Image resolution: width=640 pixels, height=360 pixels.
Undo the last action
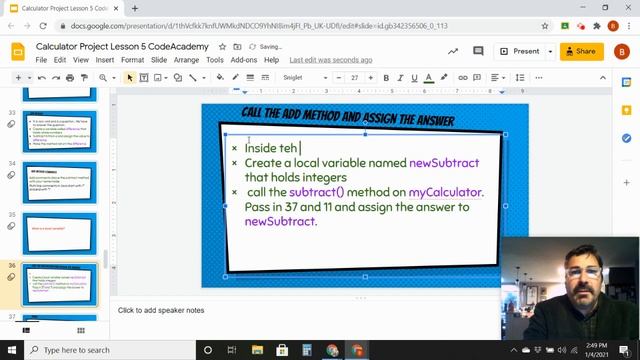[42, 78]
